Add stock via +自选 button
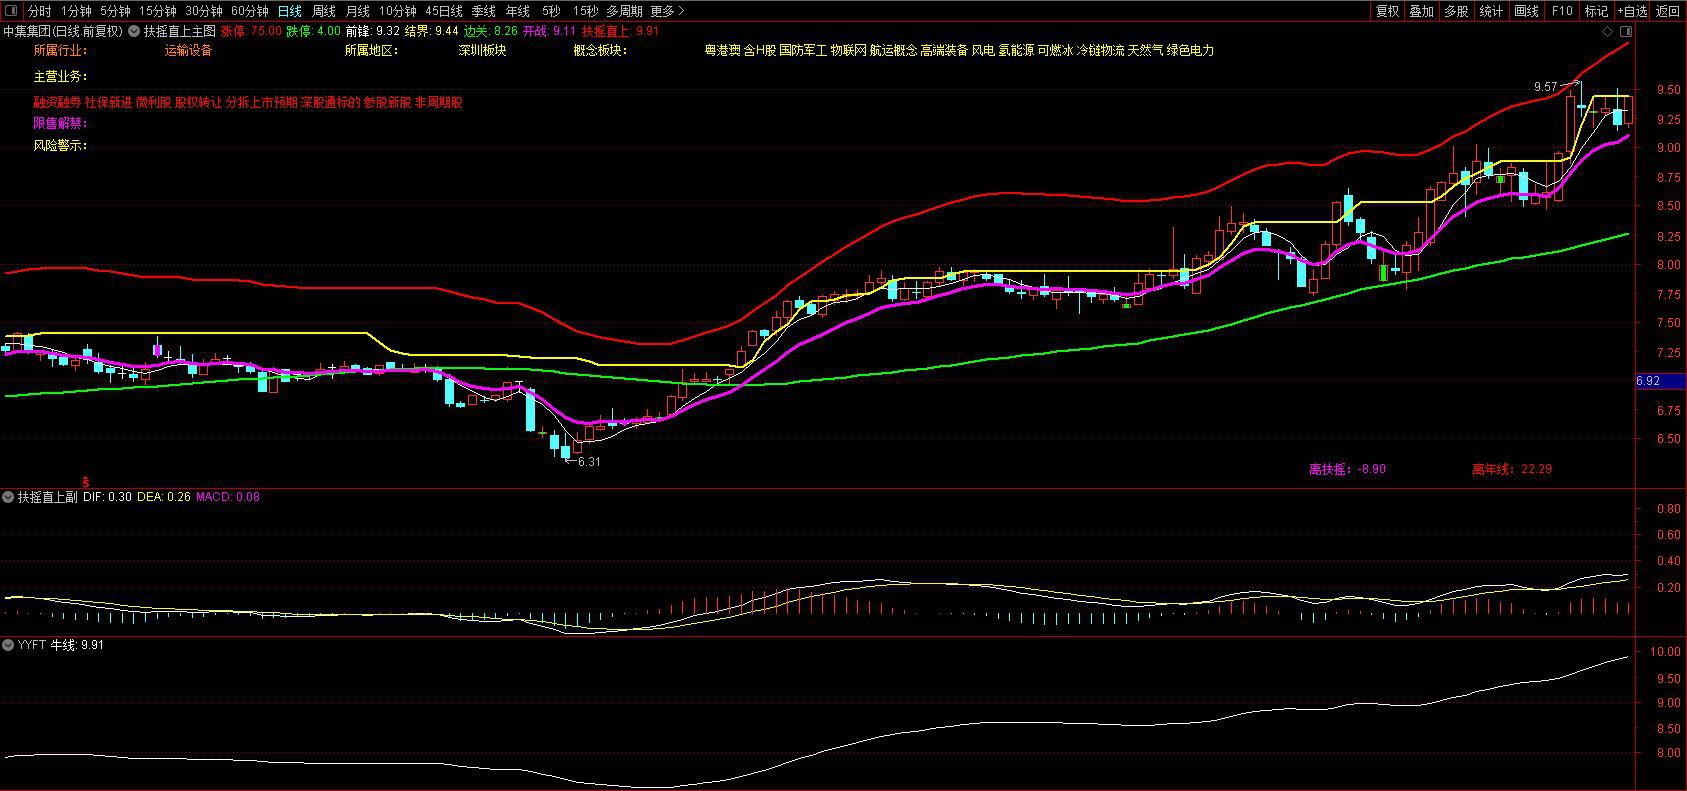Image resolution: width=1687 pixels, height=791 pixels. pos(1631,11)
